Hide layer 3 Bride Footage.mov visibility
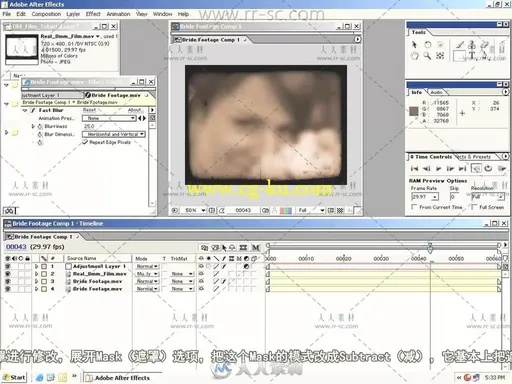Image resolution: width=512 pixels, height=384 pixels. (8, 282)
